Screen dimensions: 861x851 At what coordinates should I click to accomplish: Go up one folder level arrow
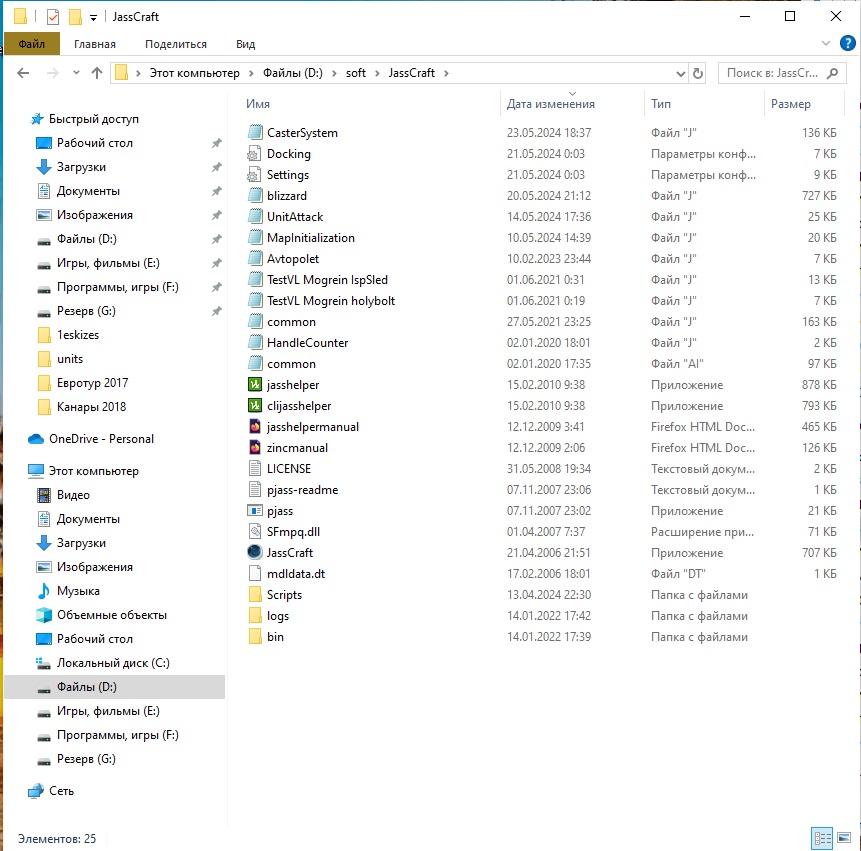[x=97, y=73]
